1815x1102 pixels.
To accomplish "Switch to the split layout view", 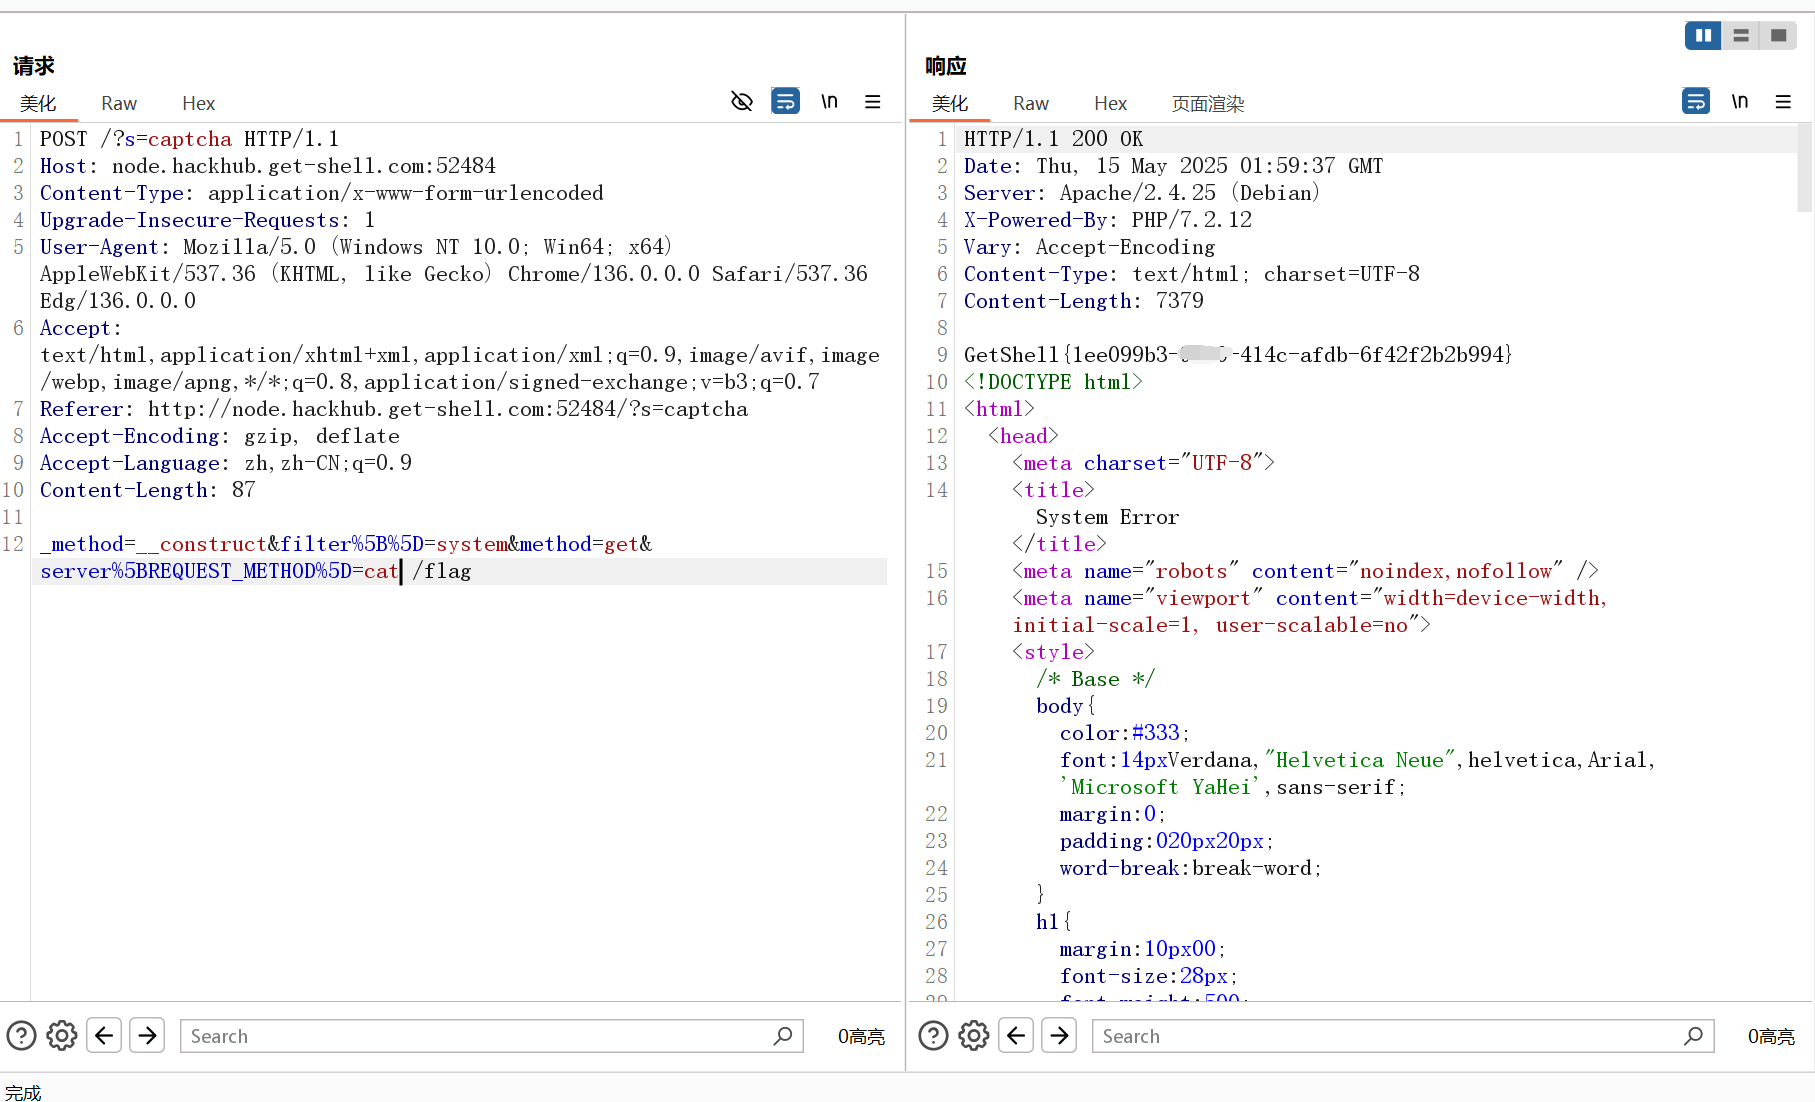I will point(1740,35).
